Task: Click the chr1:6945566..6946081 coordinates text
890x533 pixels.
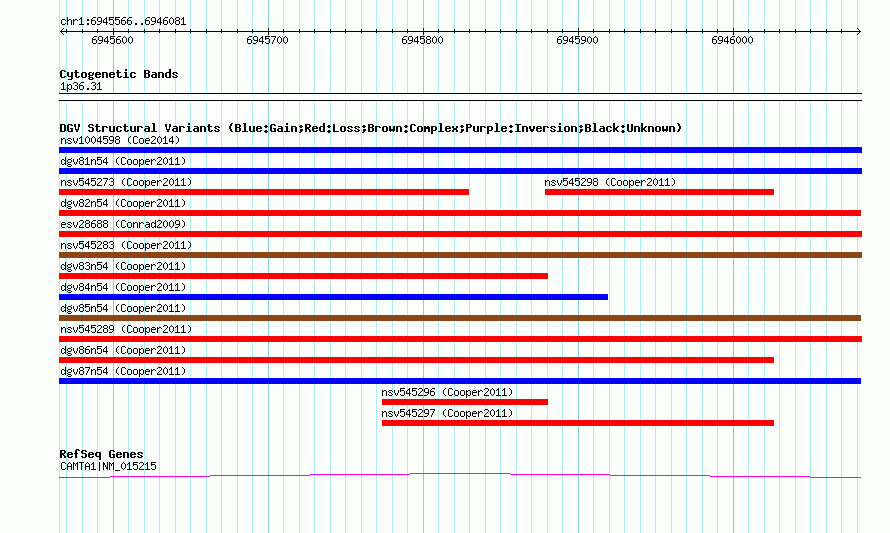Action: [123, 22]
